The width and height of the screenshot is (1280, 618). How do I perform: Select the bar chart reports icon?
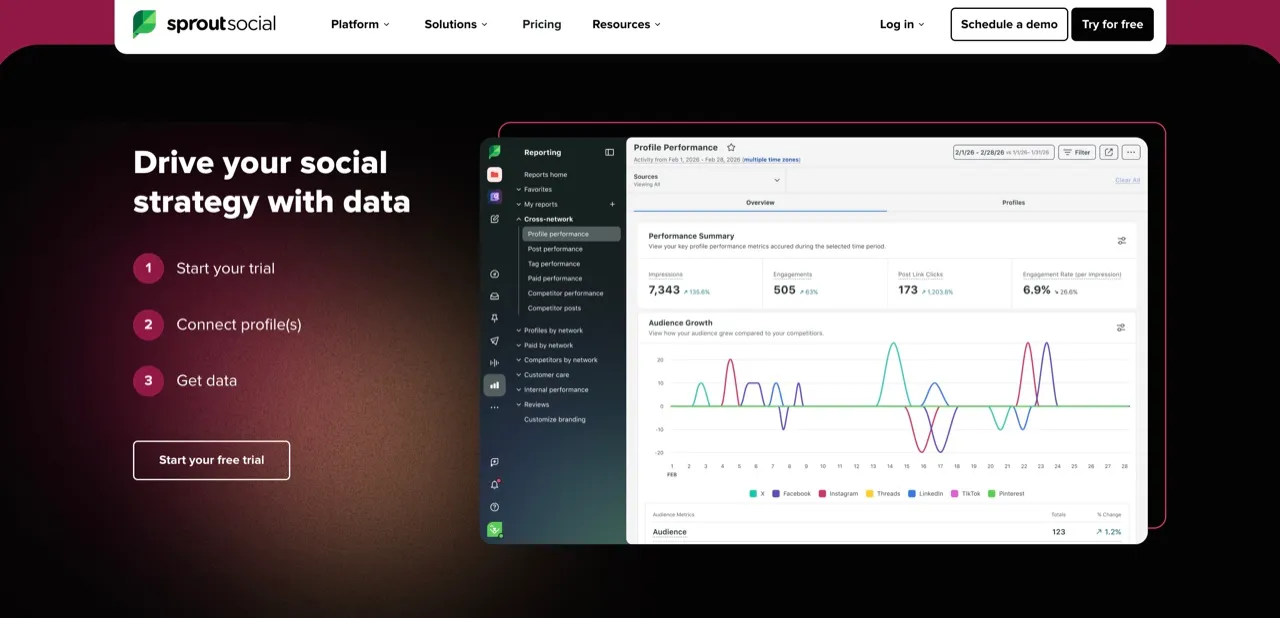(x=494, y=385)
